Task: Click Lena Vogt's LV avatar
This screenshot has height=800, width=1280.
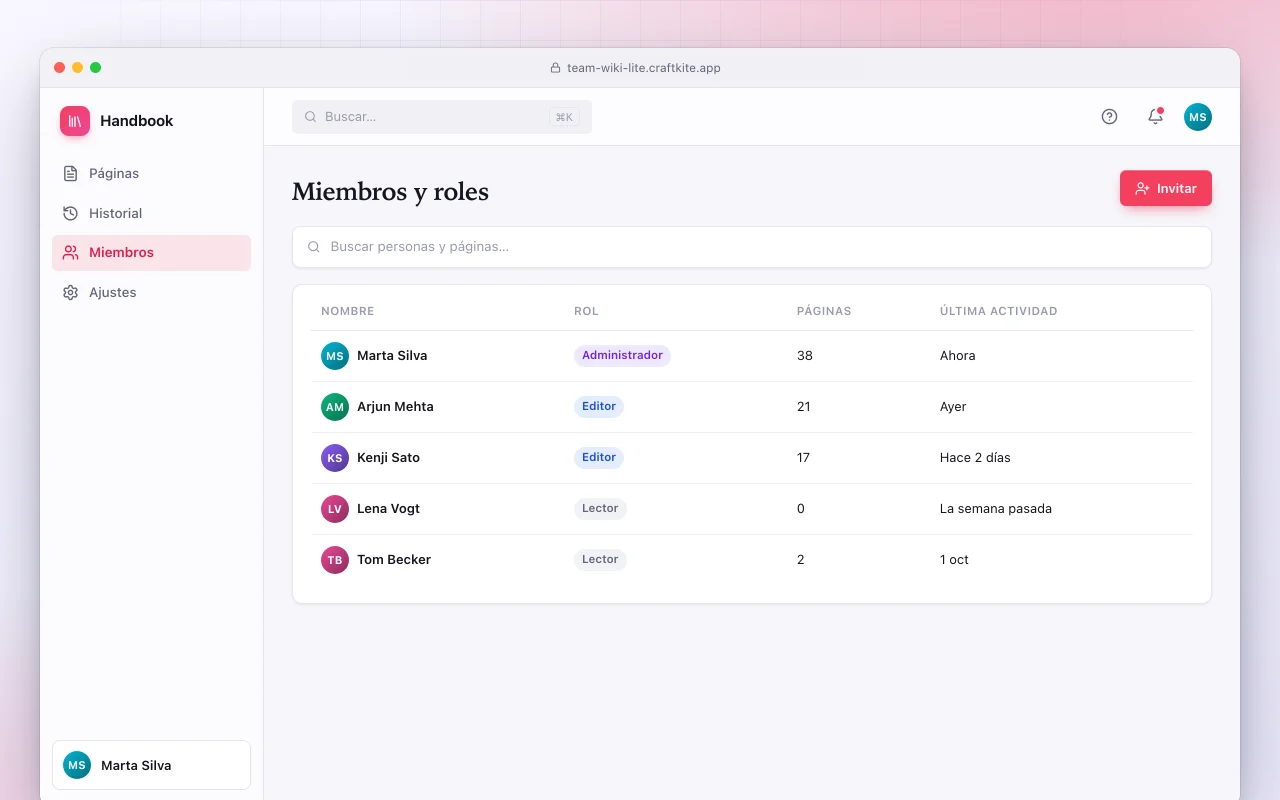Action: pos(335,509)
